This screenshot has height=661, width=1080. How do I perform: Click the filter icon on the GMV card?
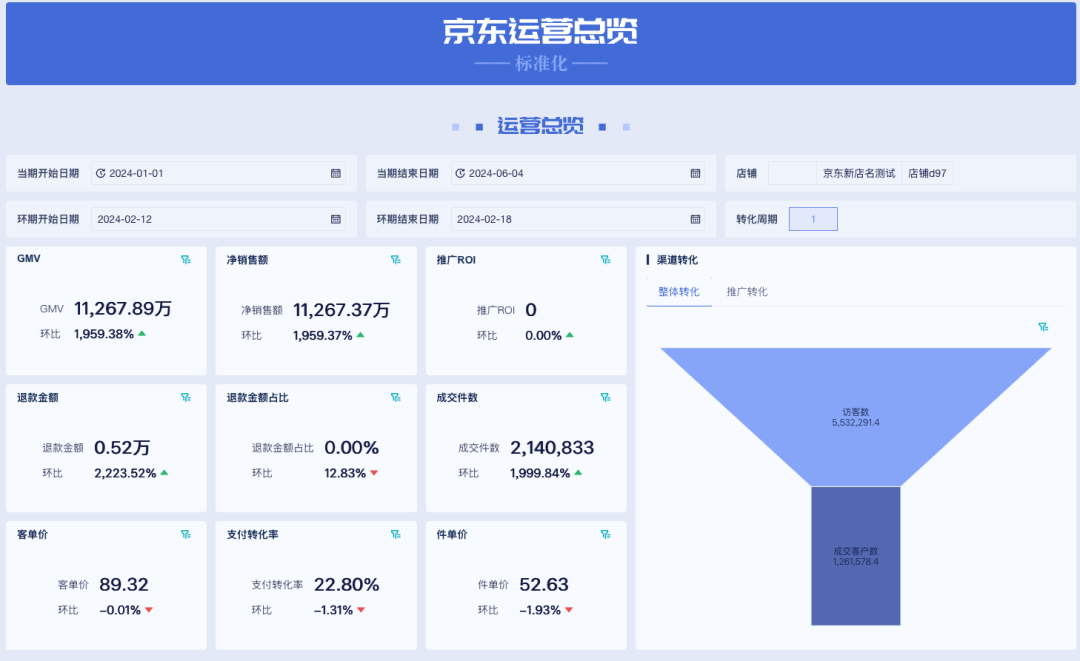coord(186,260)
